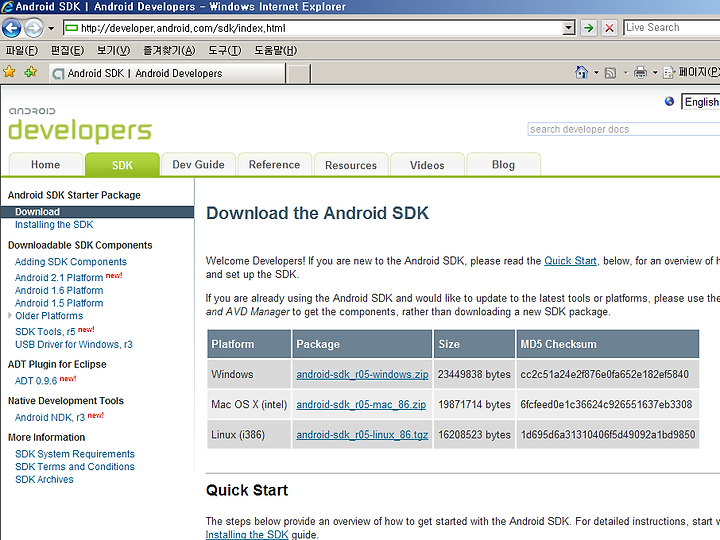Open the English language dropdown

[701, 102]
